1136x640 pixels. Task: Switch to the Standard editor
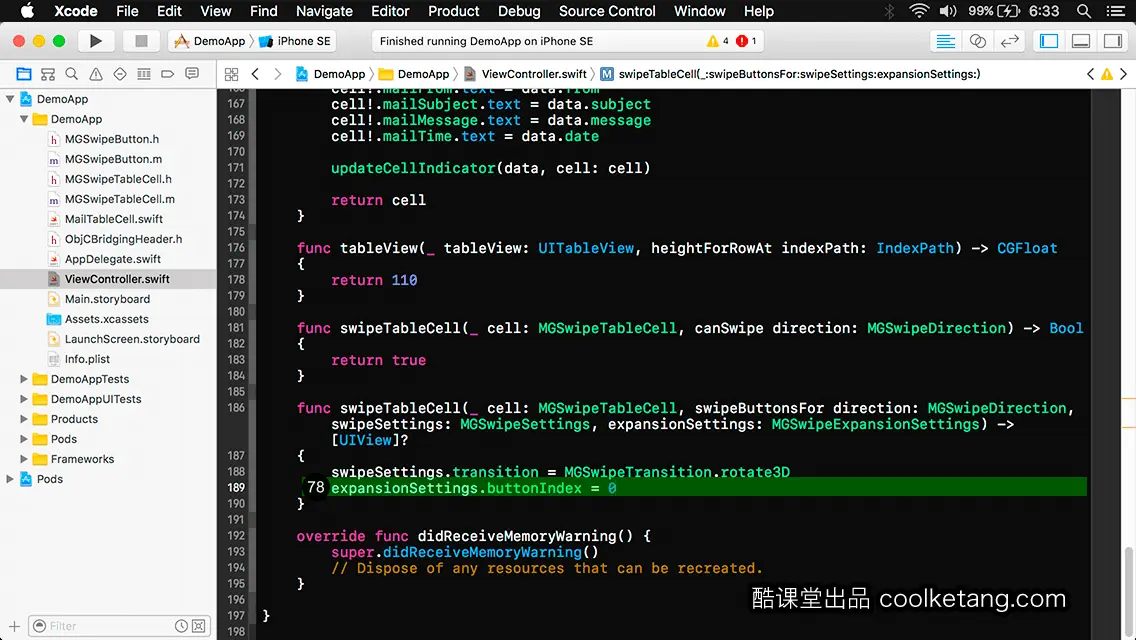945,41
